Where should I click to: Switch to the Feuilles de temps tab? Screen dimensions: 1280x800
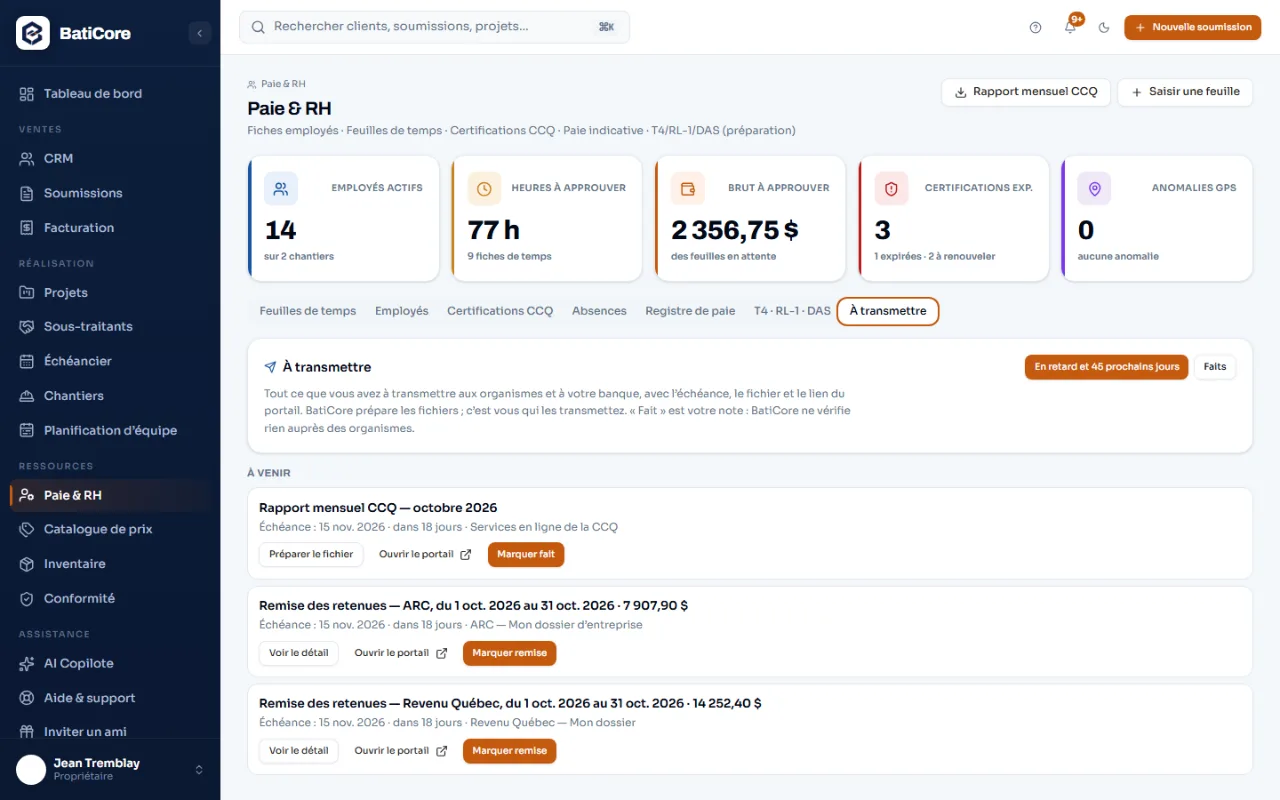click(x=308, y=311)
